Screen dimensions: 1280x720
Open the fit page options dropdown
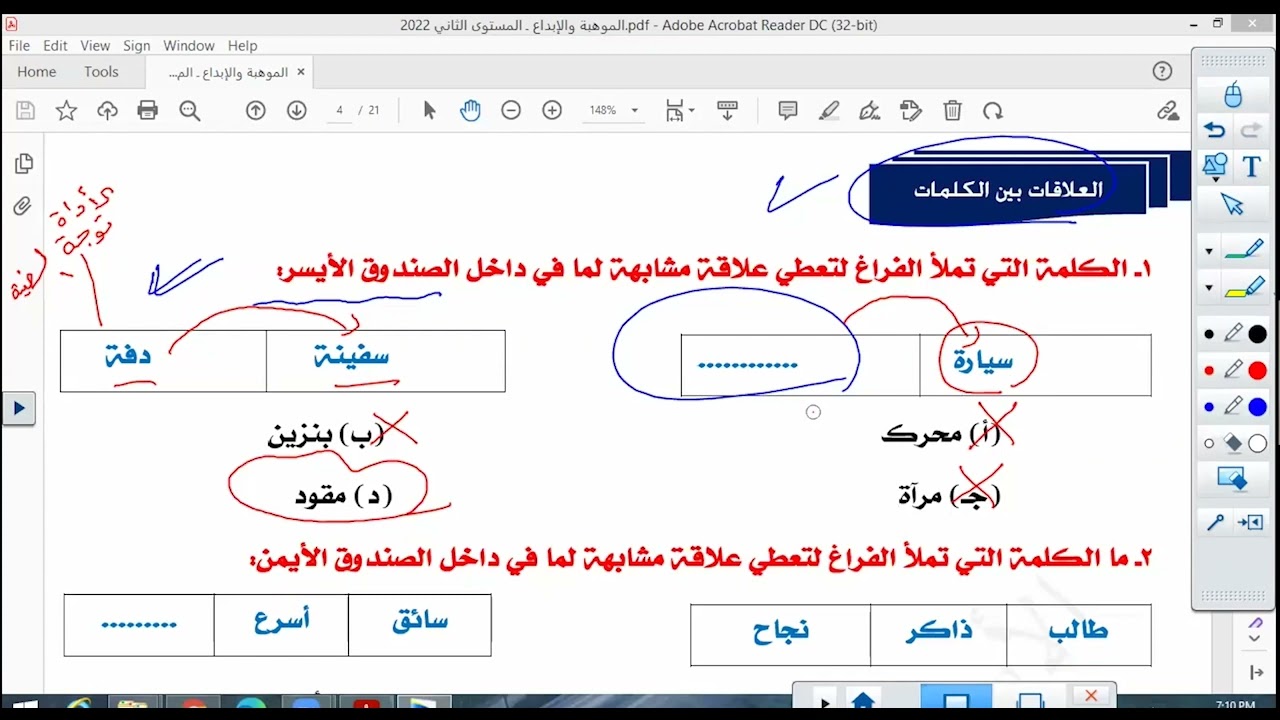coord(680,111)
